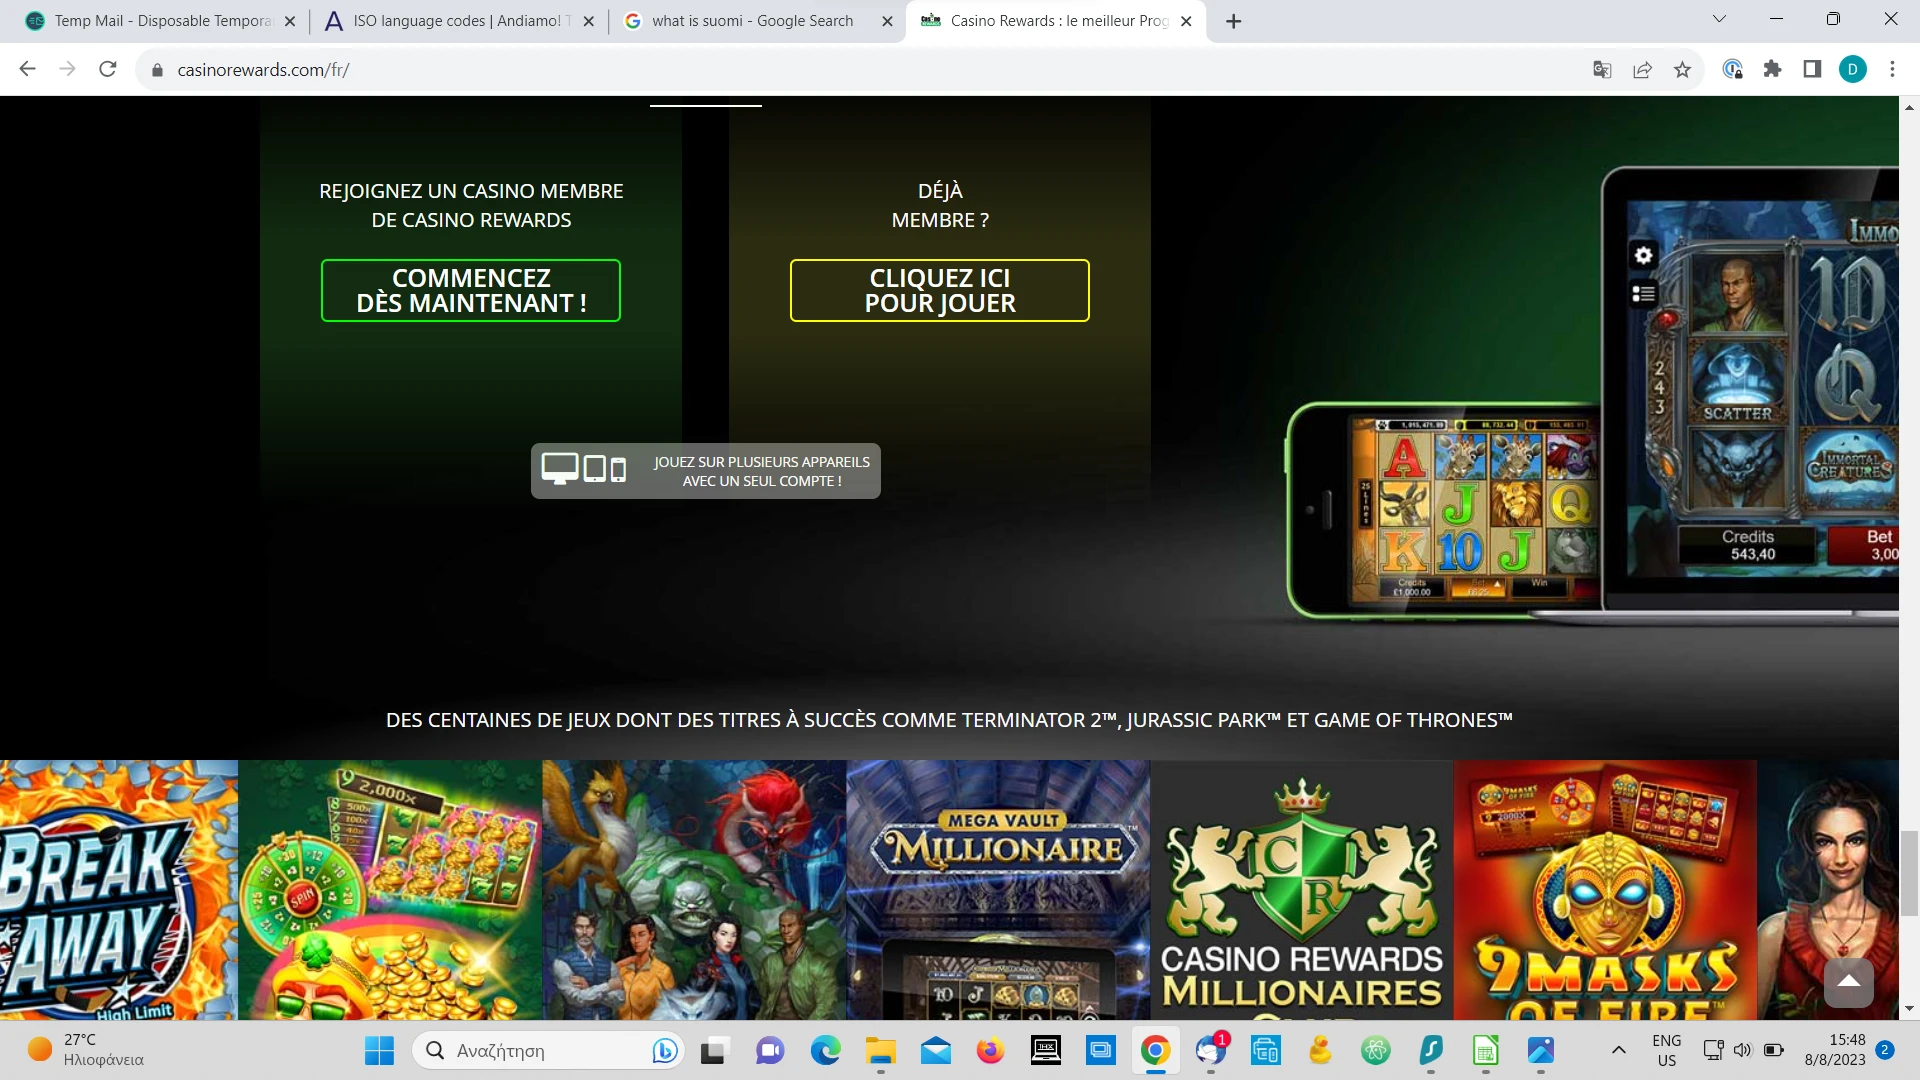
Task: Open the chat camera app on taskbar
Action: (x=769, y=1051)
